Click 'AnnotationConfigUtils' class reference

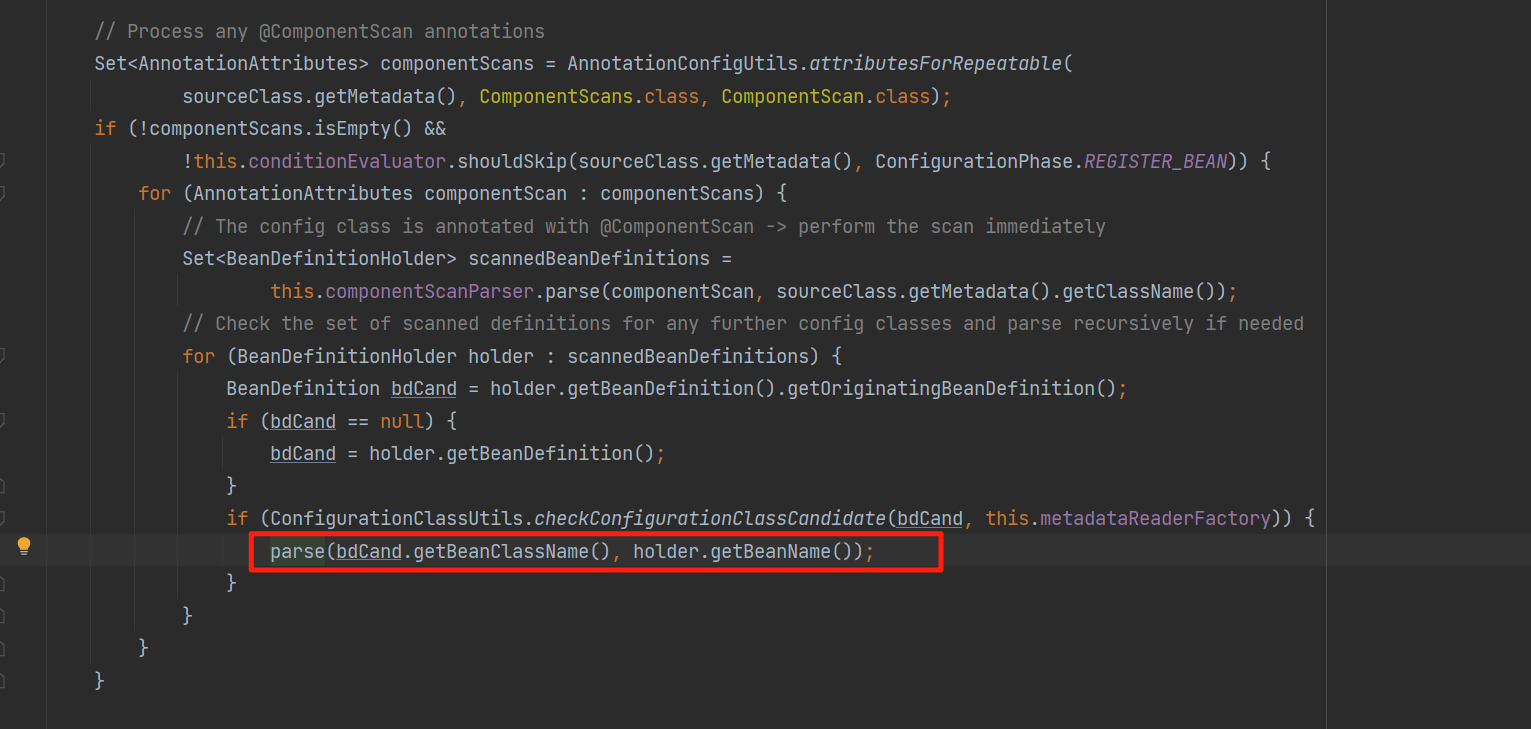(682, 64)
